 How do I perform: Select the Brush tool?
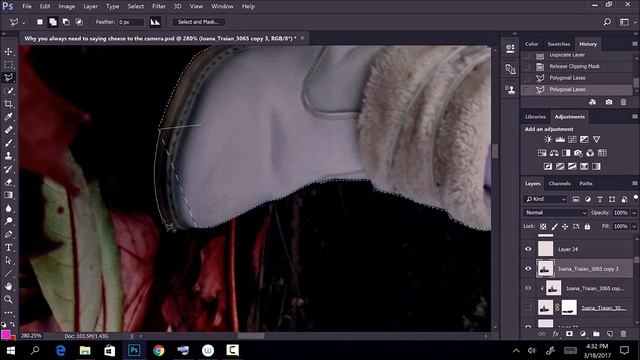pos(8,143)
